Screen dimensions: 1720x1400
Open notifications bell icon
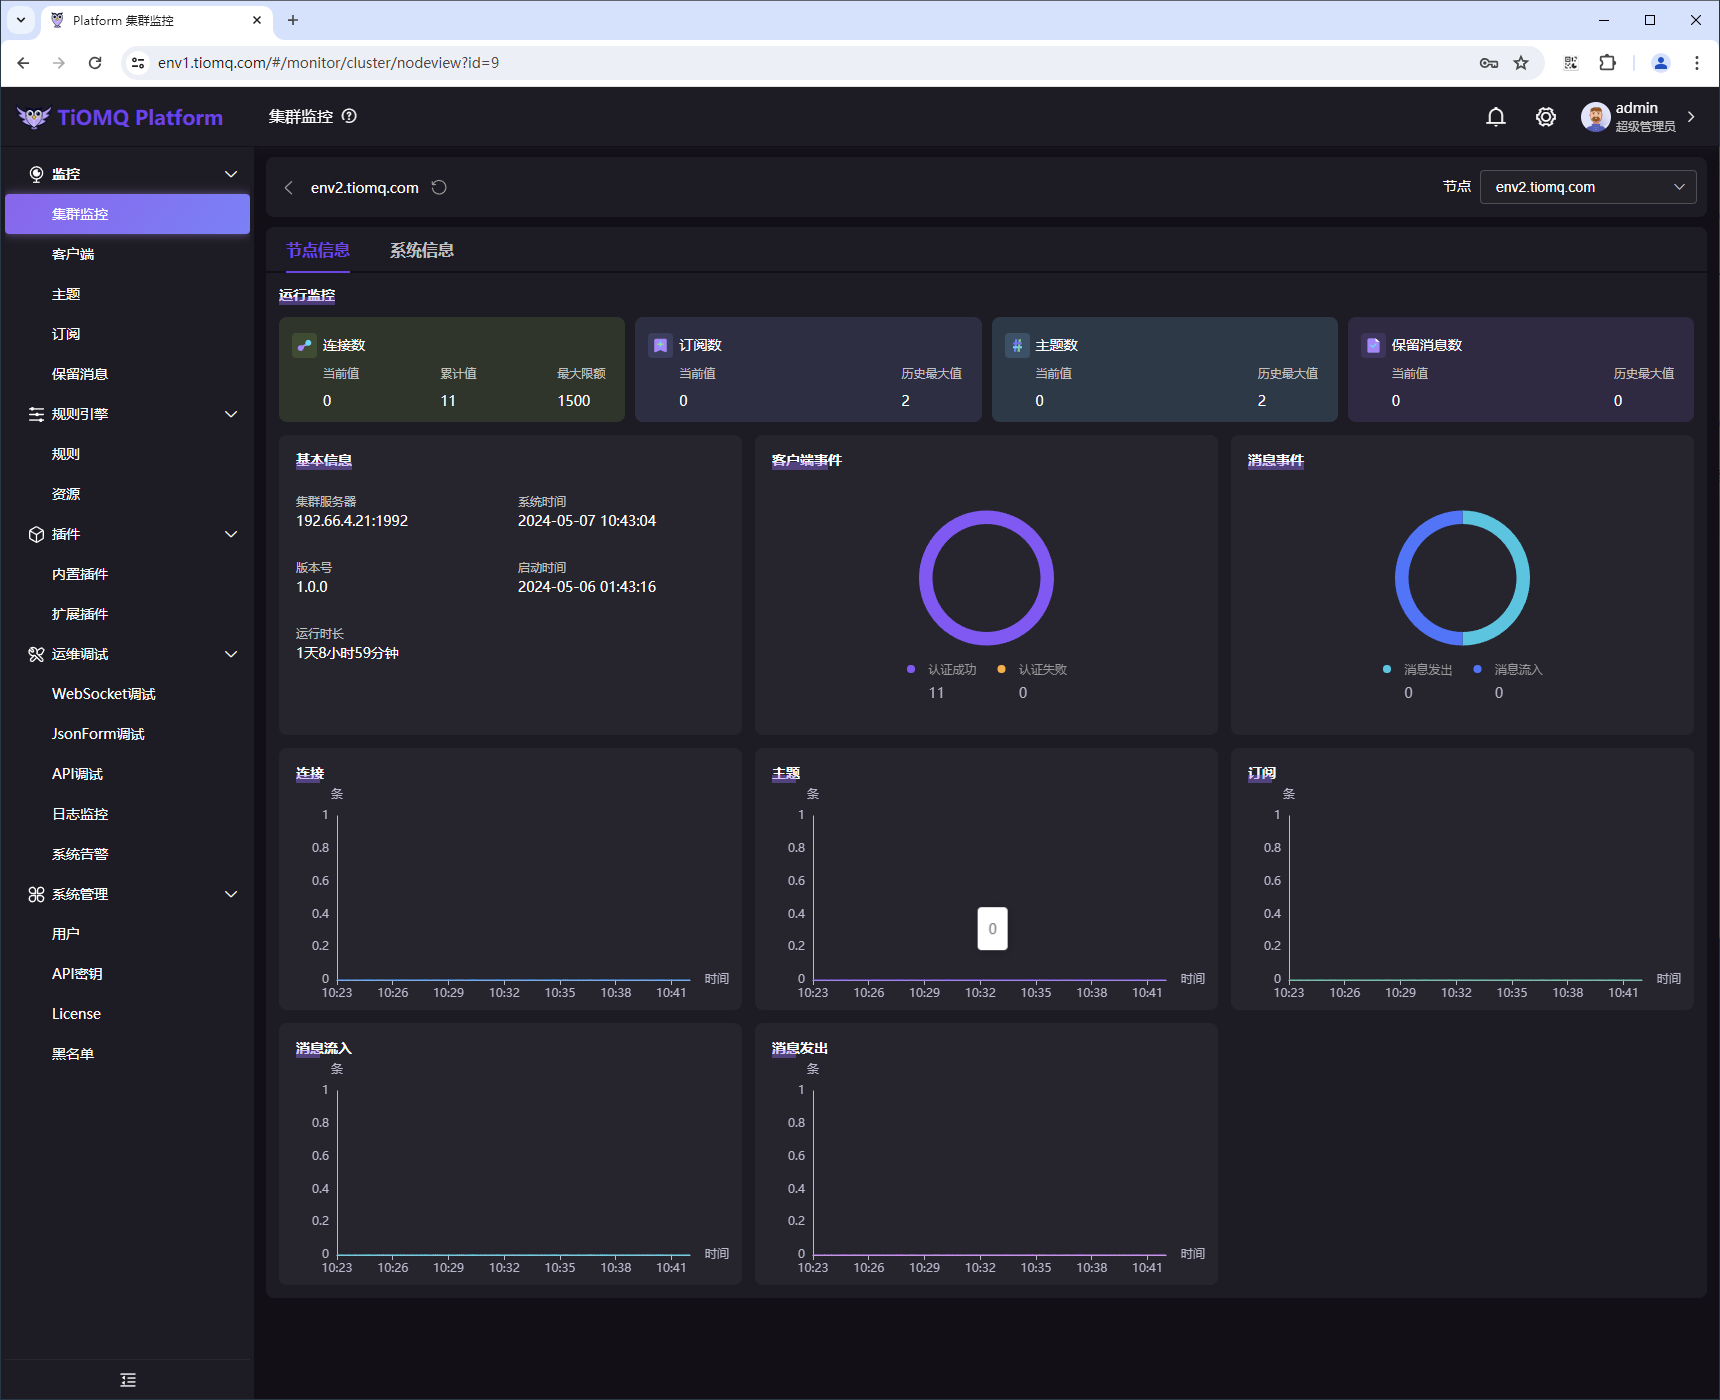1495,117
